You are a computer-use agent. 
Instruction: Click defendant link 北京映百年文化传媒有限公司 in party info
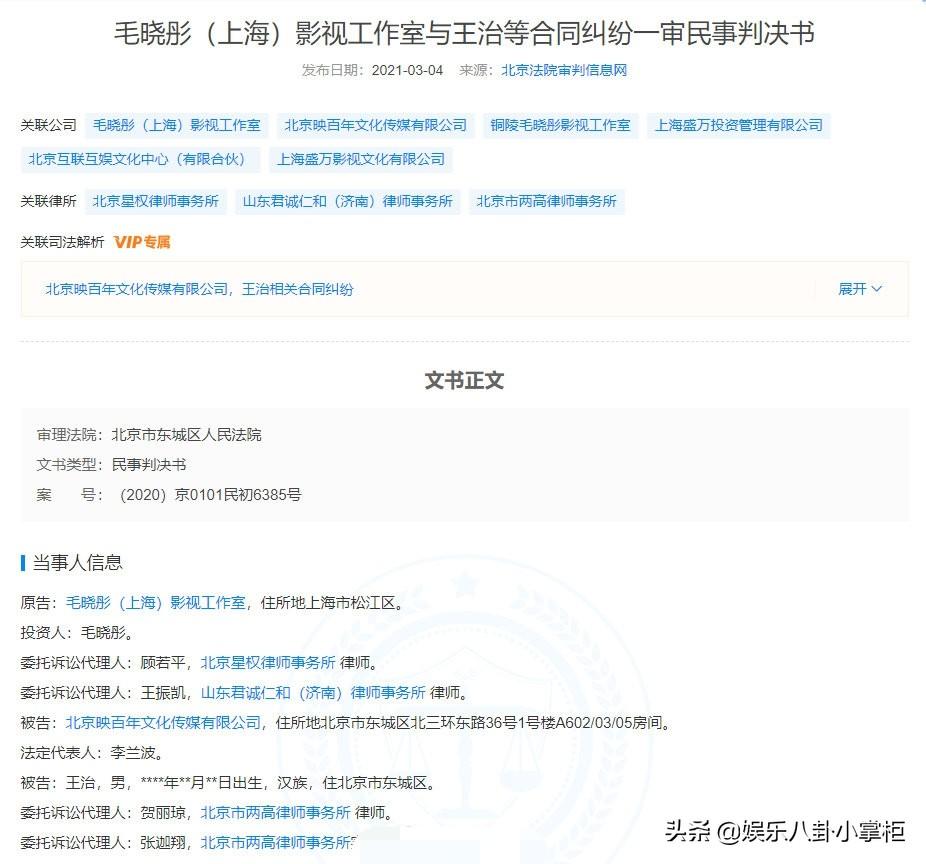pos(163,723)
